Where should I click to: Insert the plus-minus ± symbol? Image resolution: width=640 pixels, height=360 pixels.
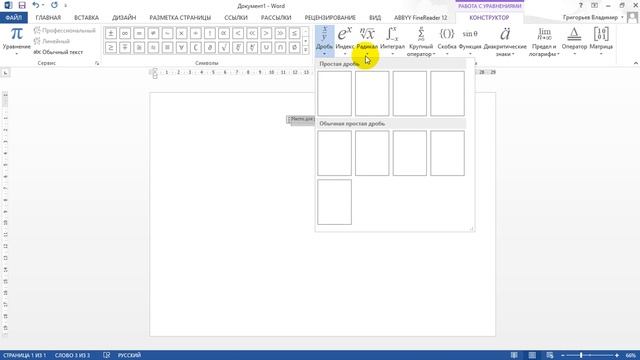(x=111, y=33)
